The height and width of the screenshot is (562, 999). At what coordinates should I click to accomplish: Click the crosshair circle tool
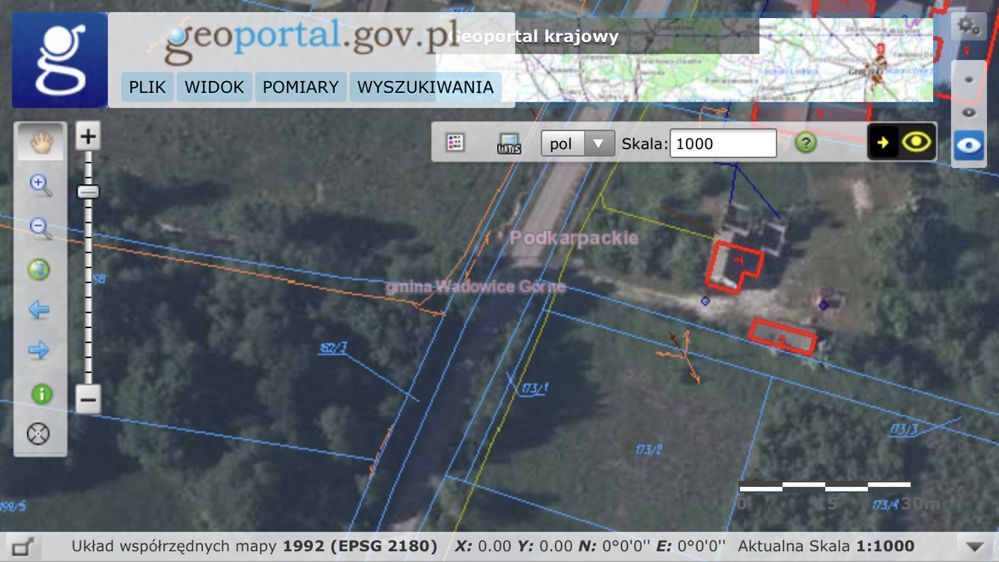tap(38, 434)
